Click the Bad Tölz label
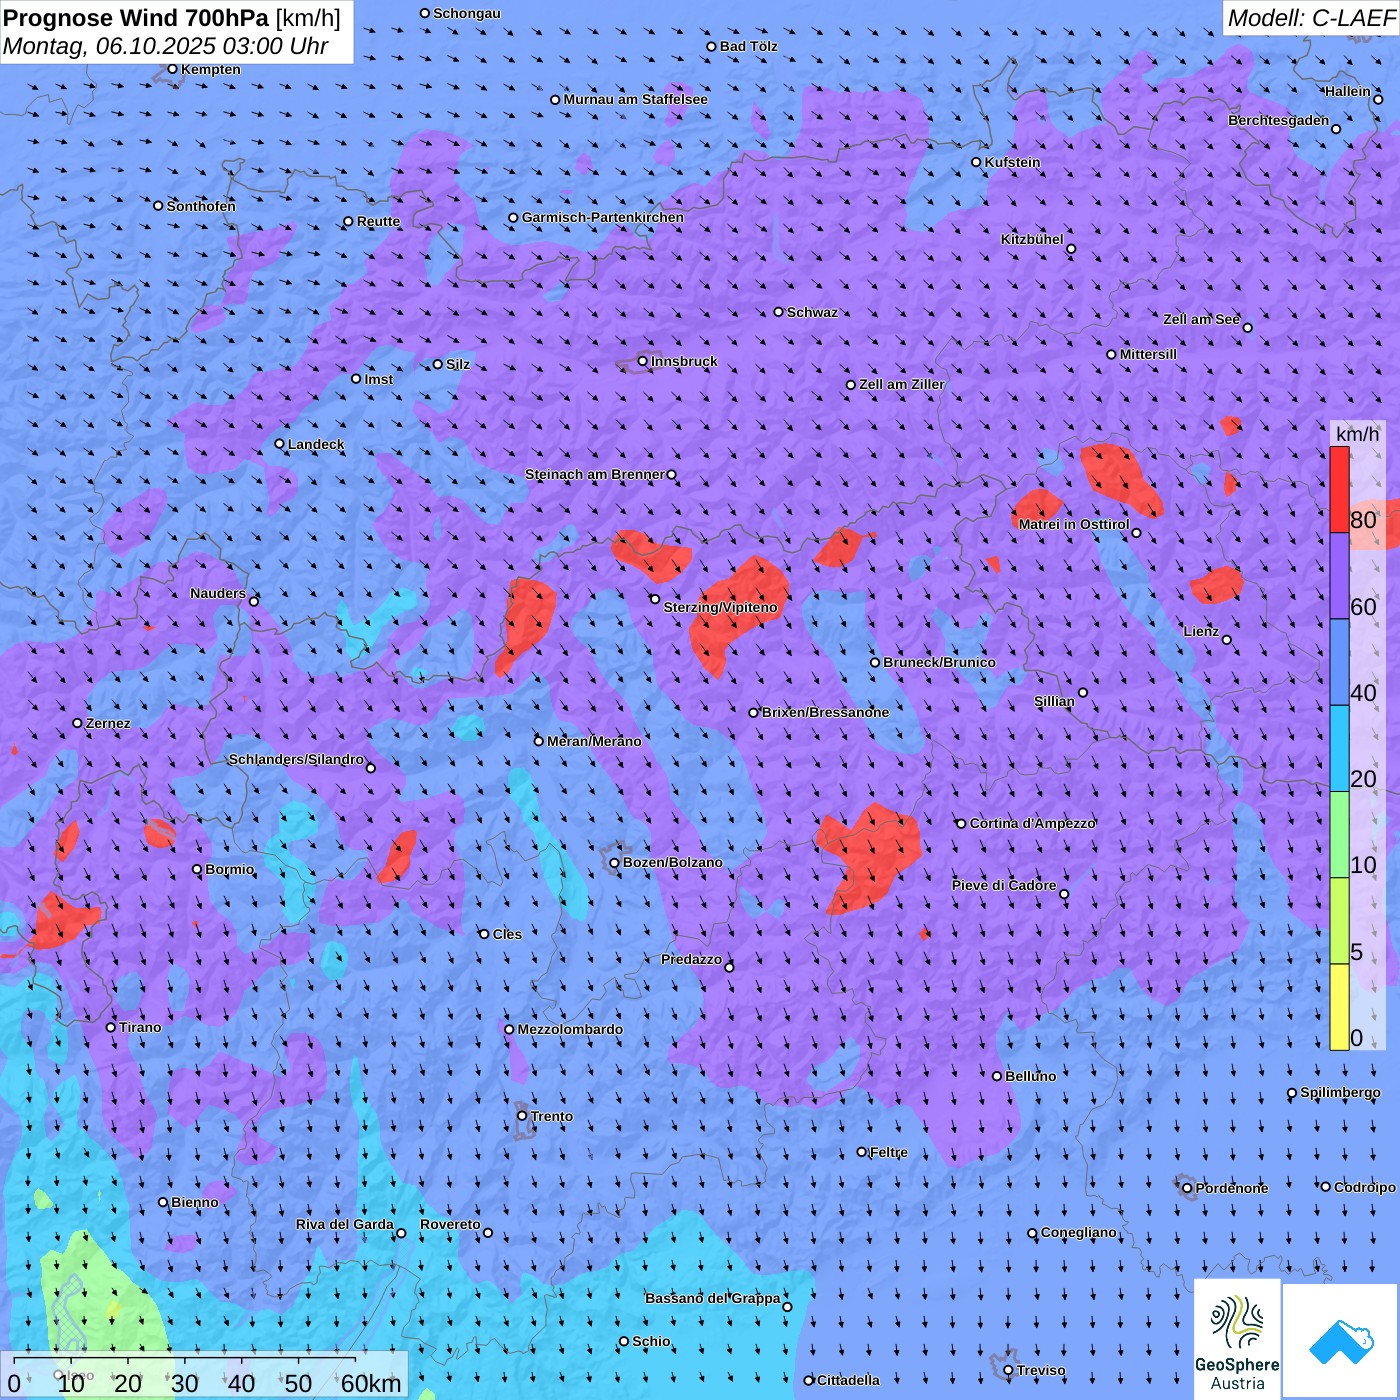 (749, 46)
